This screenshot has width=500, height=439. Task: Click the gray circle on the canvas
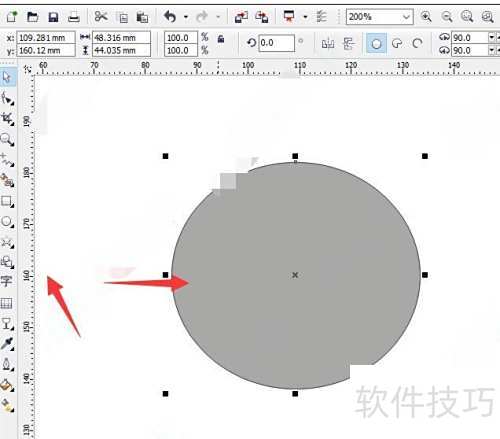point(295,275)
